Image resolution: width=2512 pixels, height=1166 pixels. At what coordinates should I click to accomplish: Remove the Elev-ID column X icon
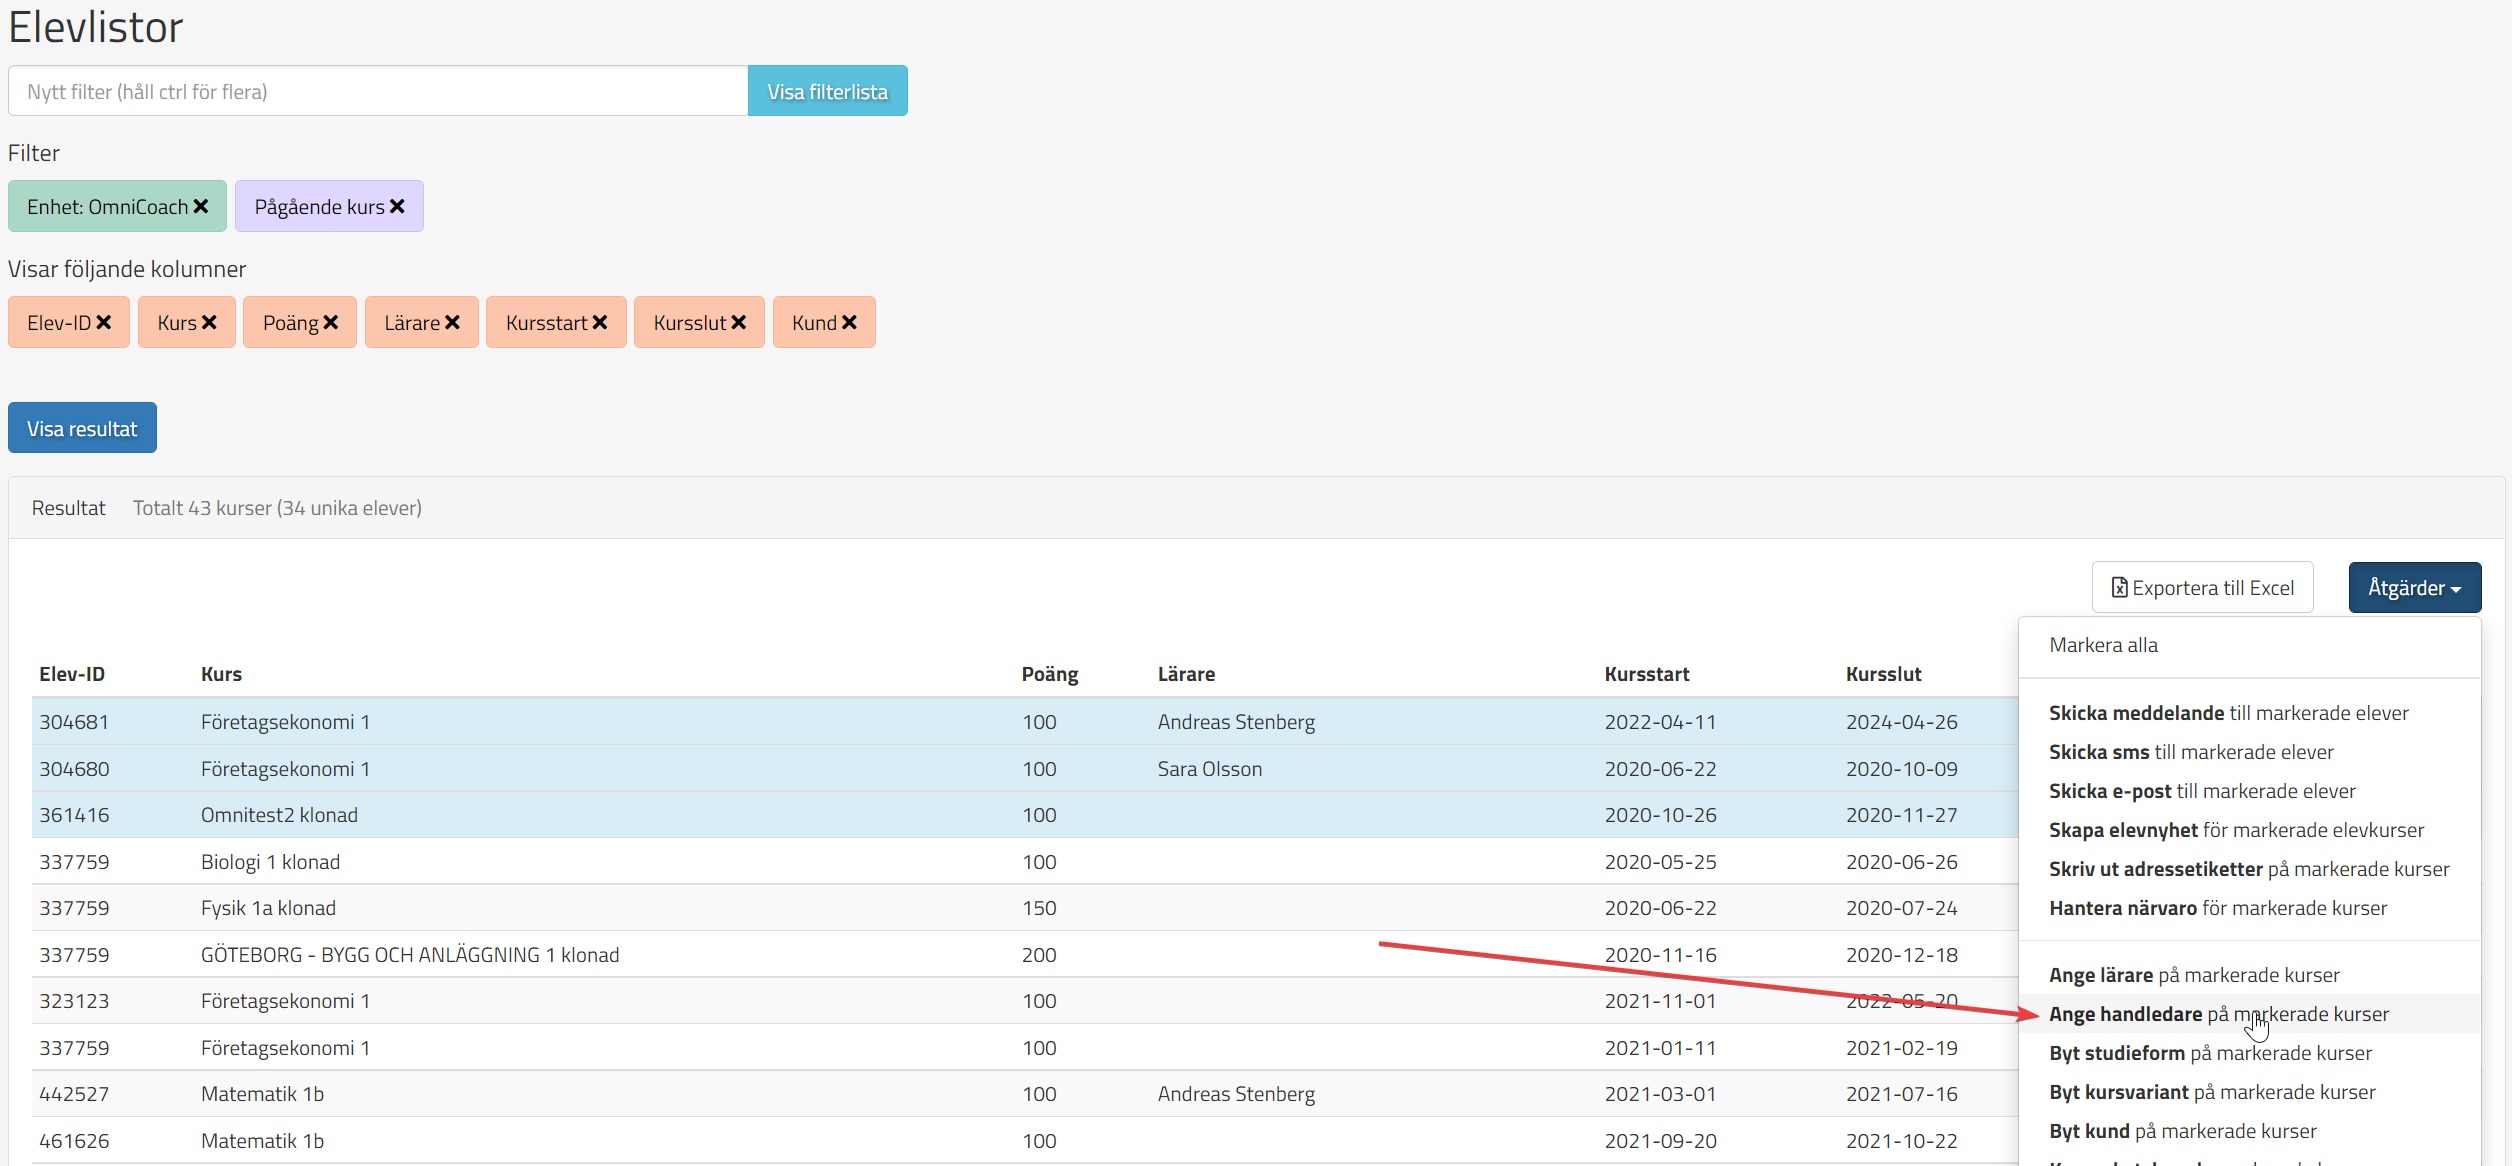(104, 323)
